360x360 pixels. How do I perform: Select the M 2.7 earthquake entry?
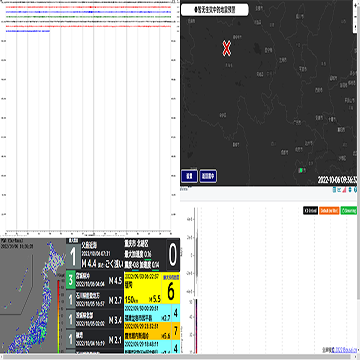pos(94,300)
